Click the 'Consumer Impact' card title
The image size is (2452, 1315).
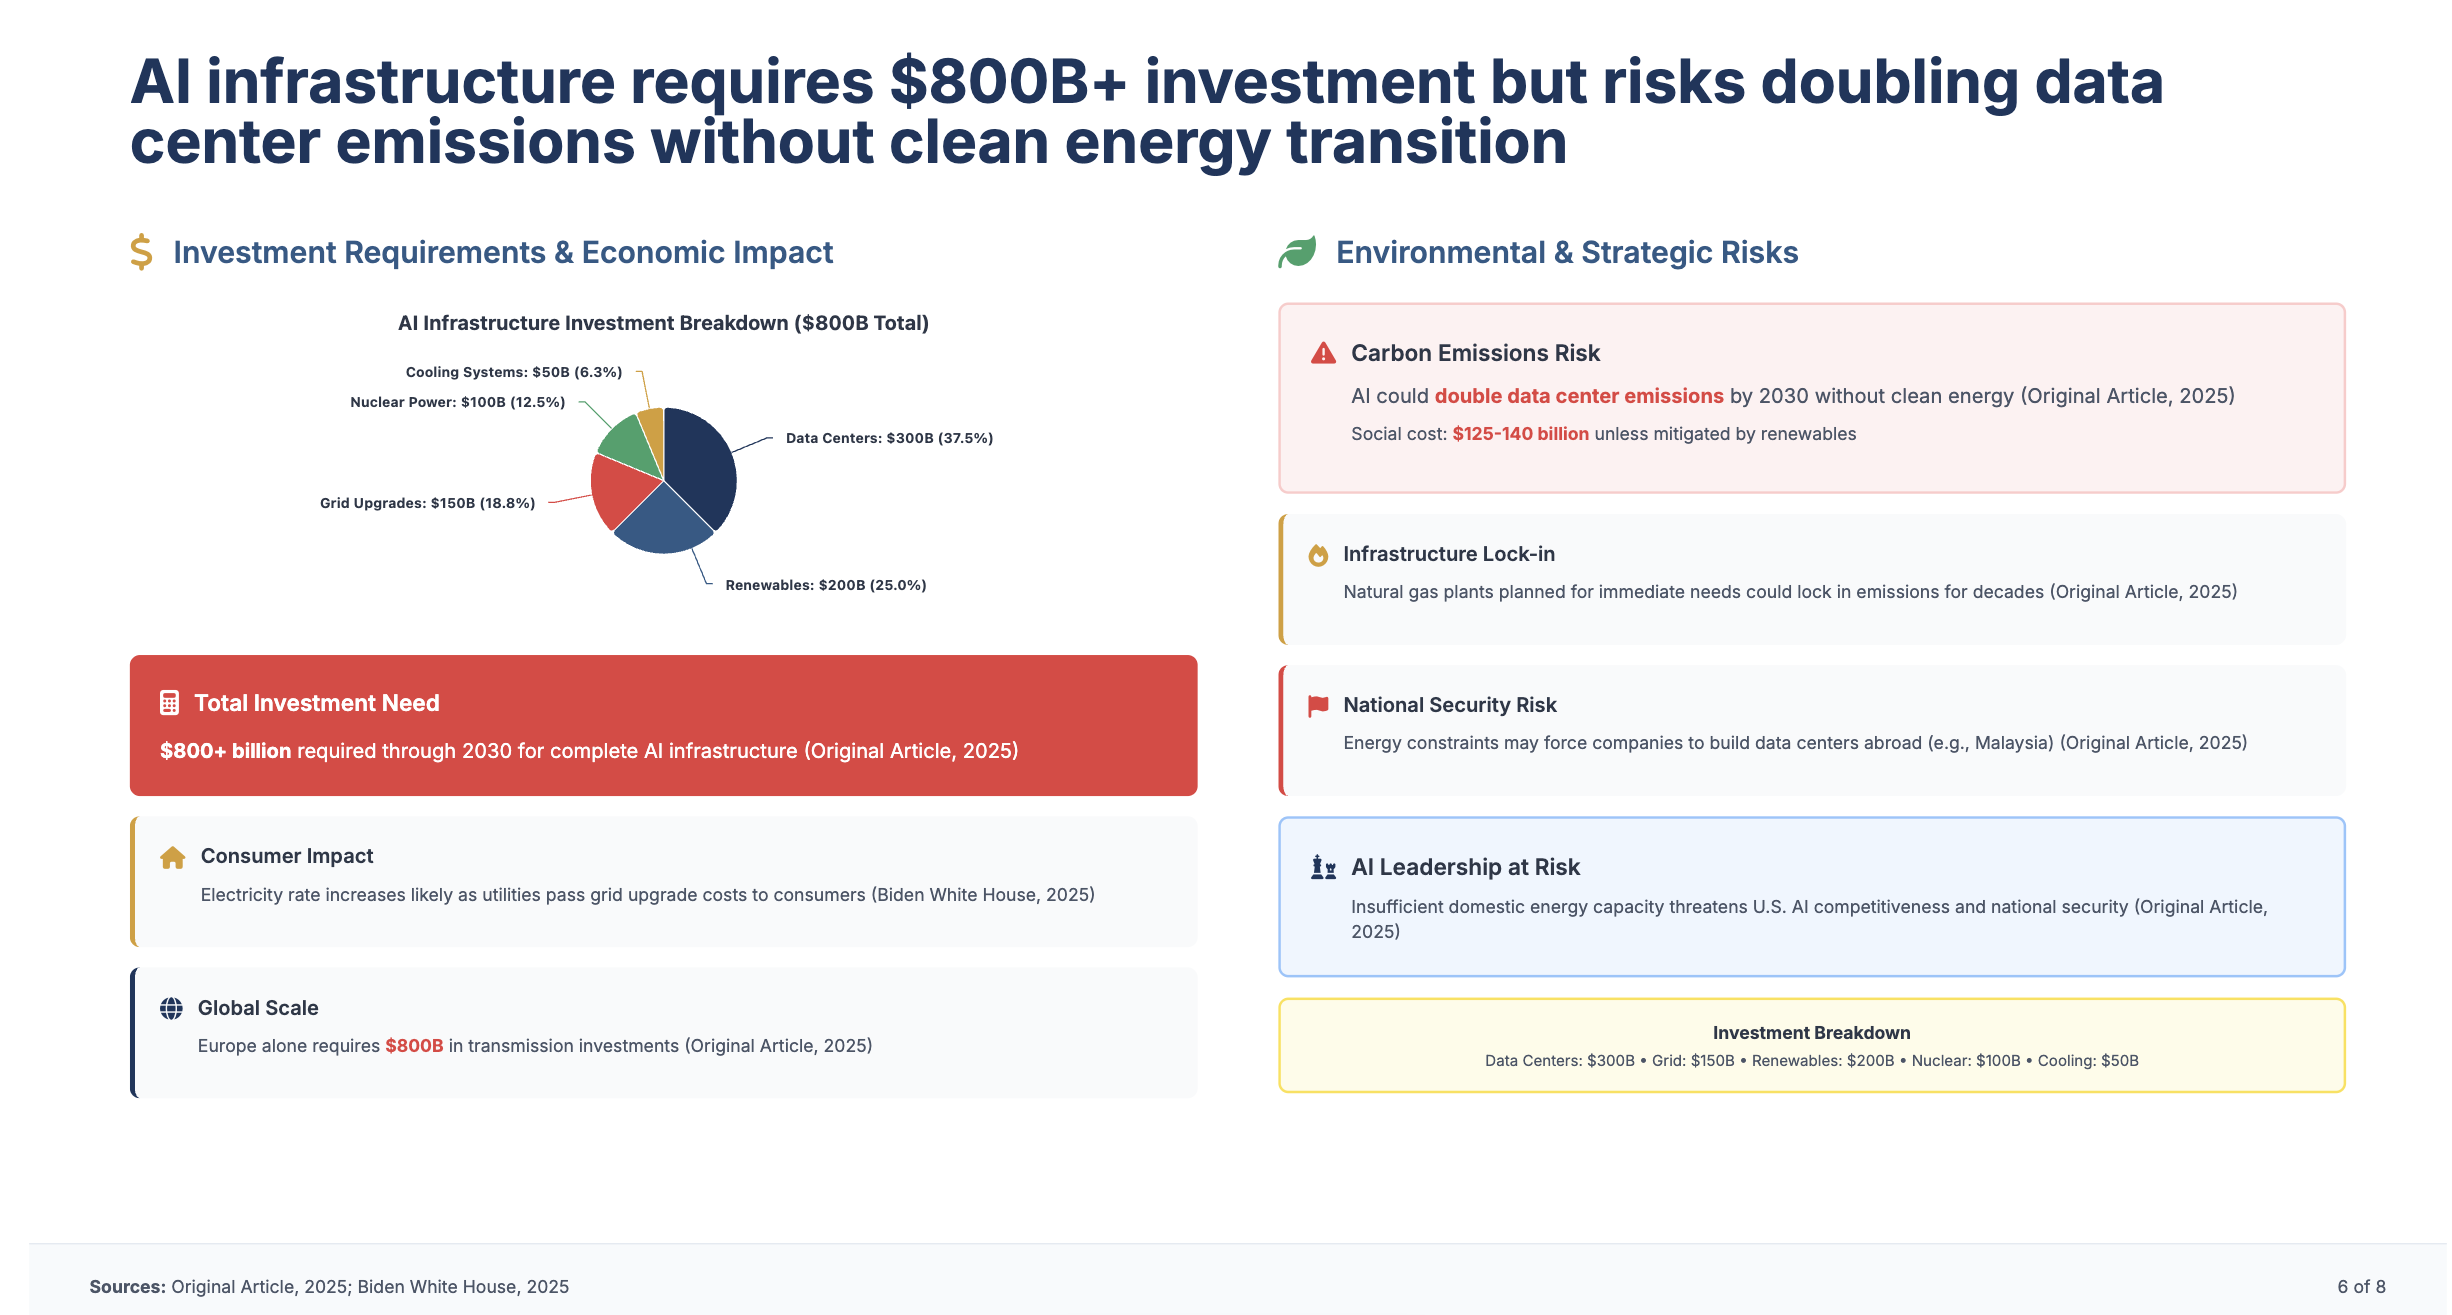tap(287, 856)
